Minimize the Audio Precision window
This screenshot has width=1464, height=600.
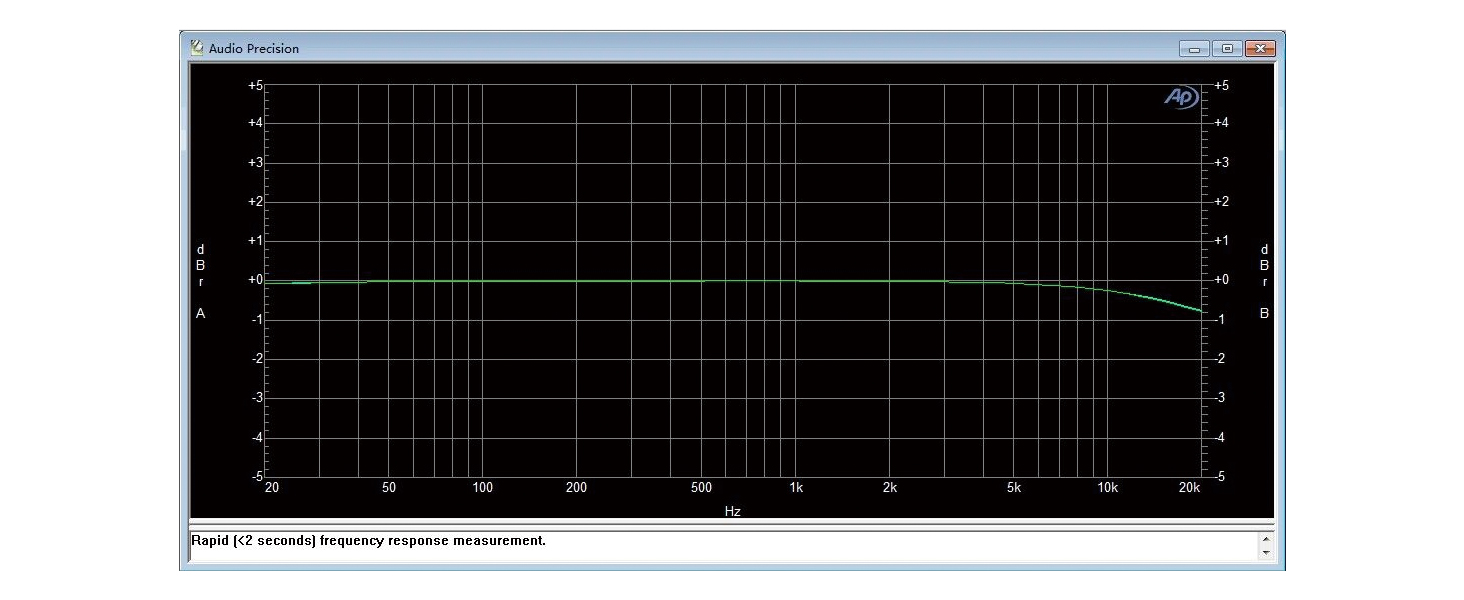click(x=1193, y=48)
